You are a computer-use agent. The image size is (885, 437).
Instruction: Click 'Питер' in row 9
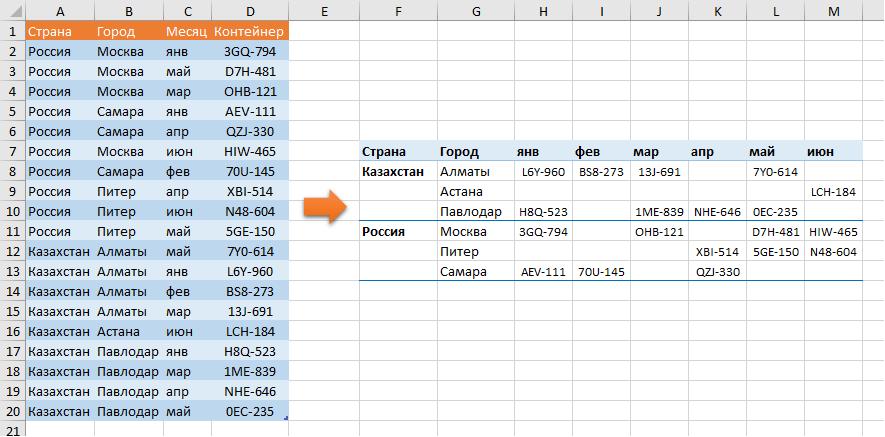click(116, 191)
